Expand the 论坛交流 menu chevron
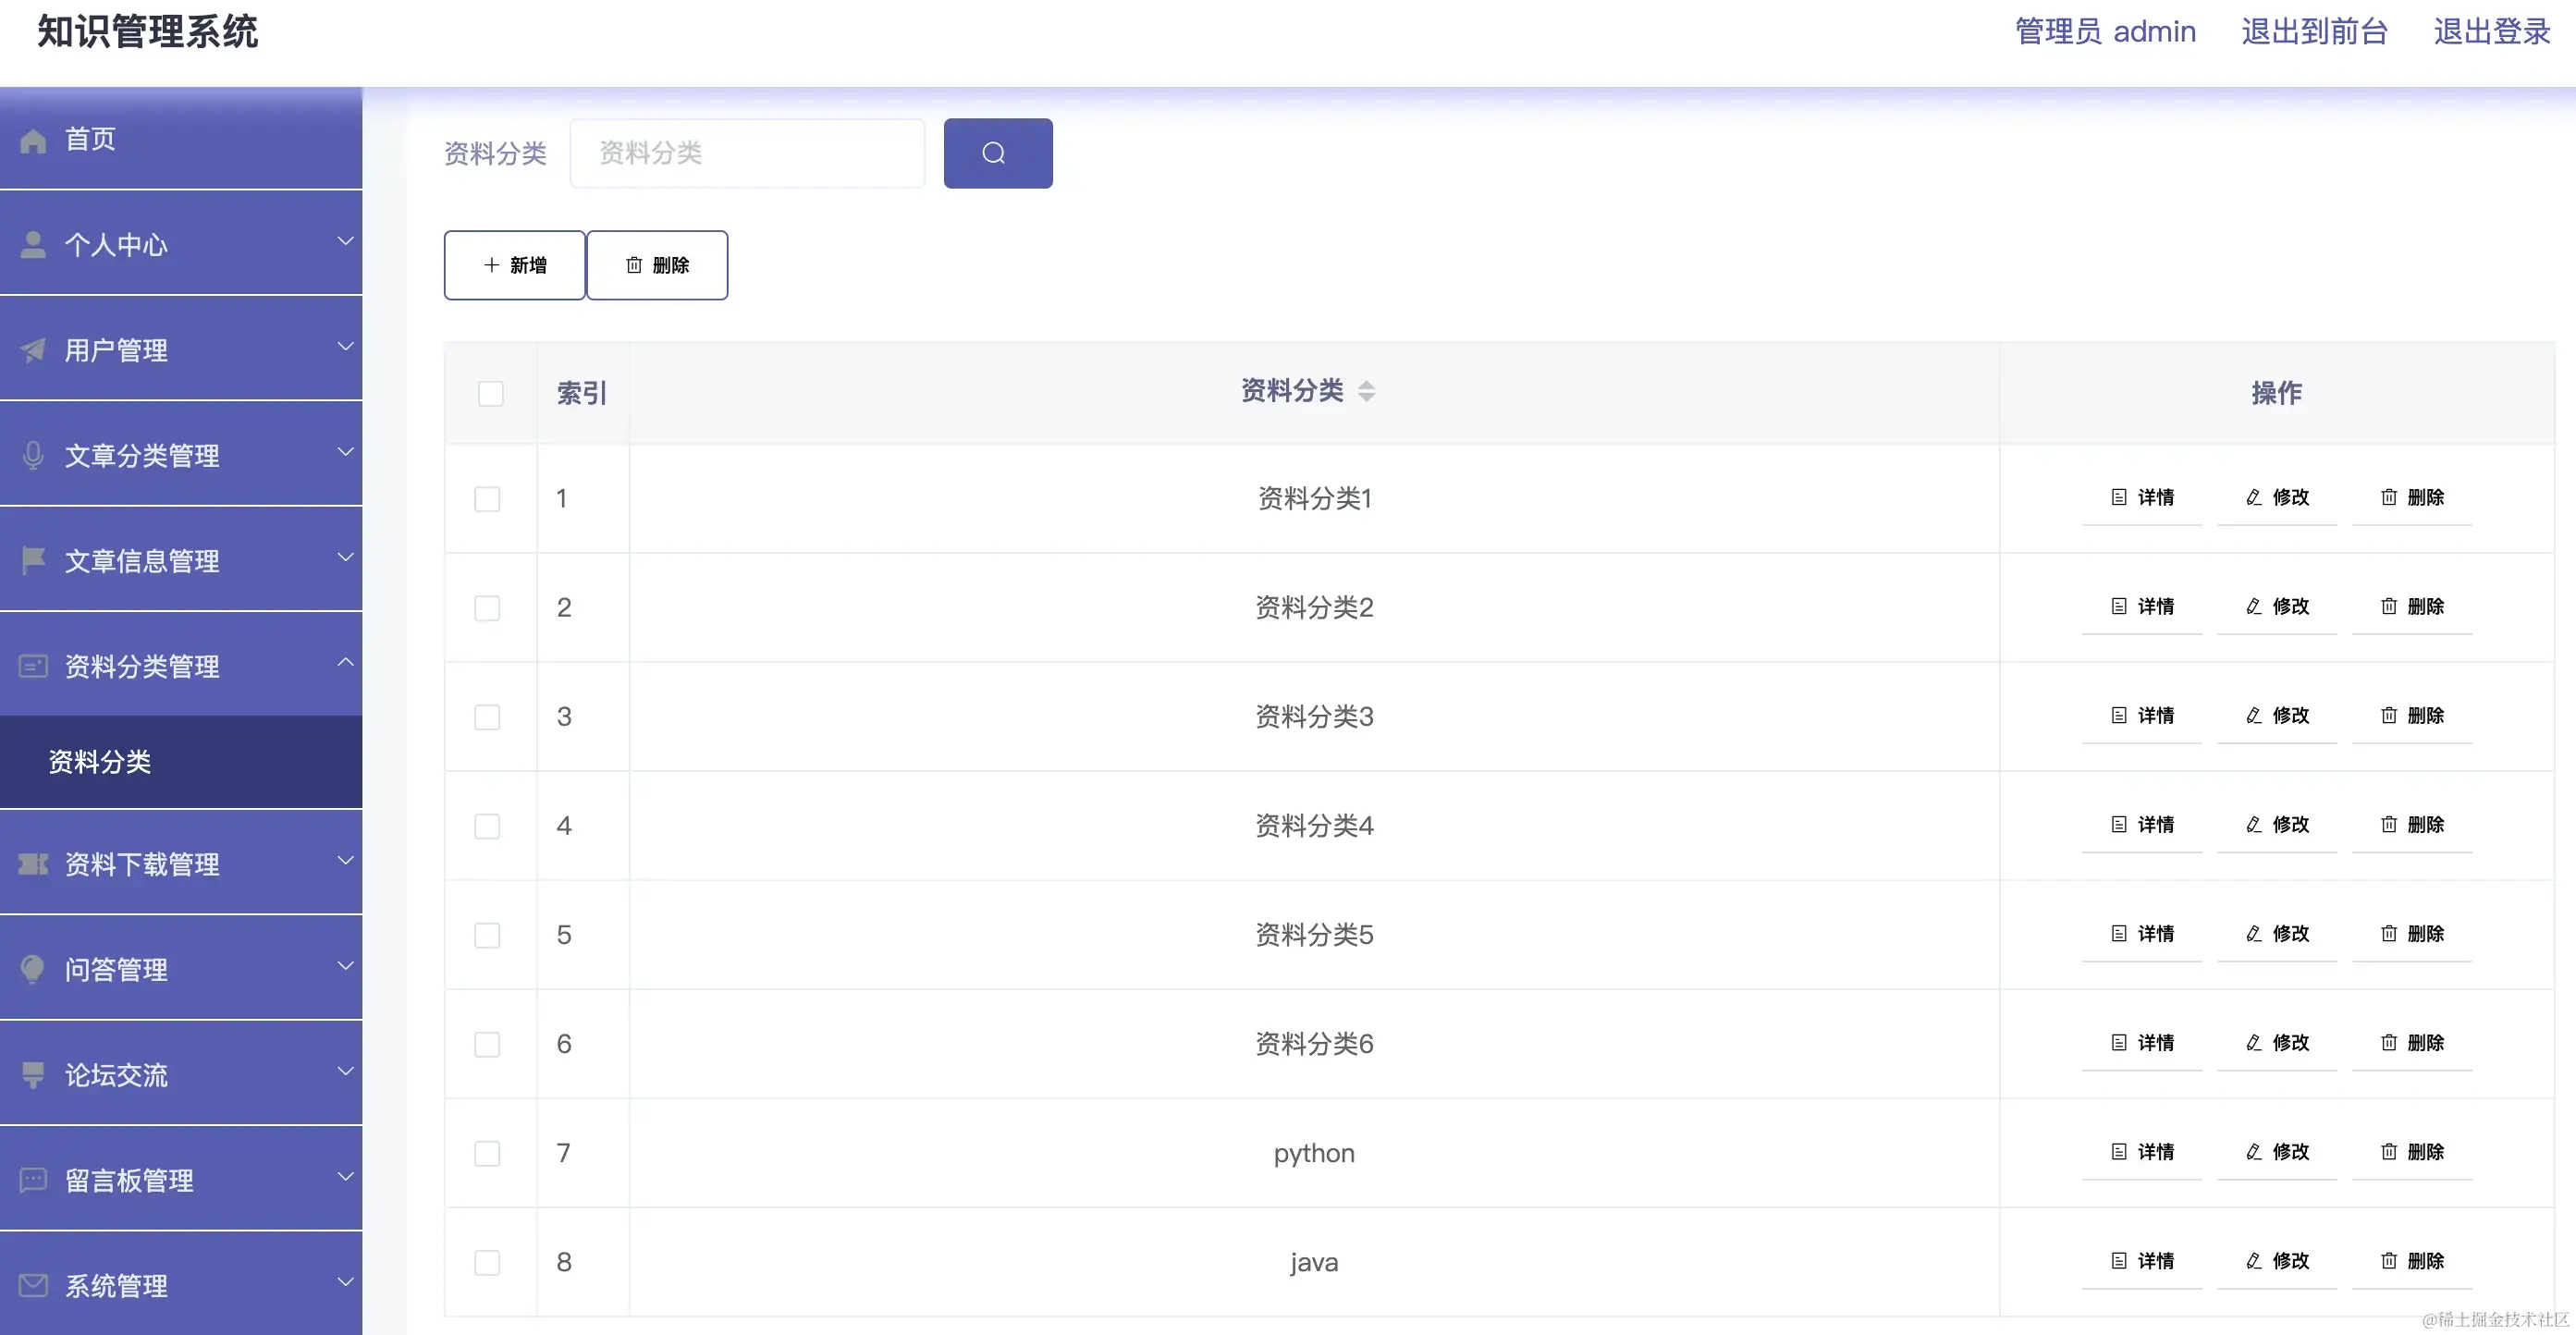This screenshot has width=2576, height=1335. click(345, 1071)
